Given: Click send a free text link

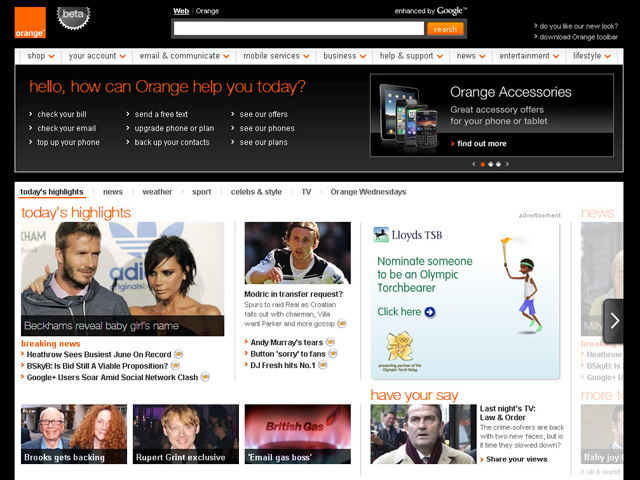Looking at the screenshot, I should pyautogui.click(x=161, y=114).
